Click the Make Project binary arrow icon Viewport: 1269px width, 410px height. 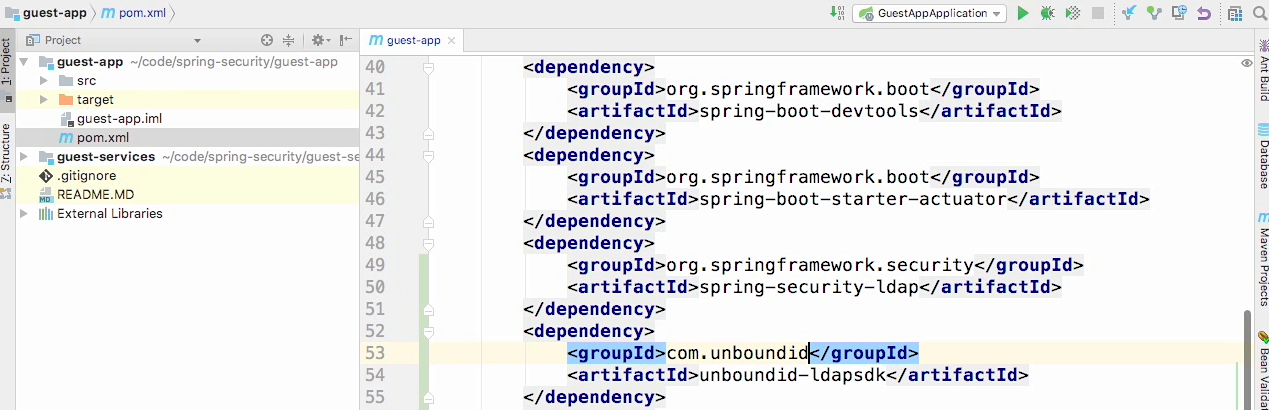coord(838,14)
